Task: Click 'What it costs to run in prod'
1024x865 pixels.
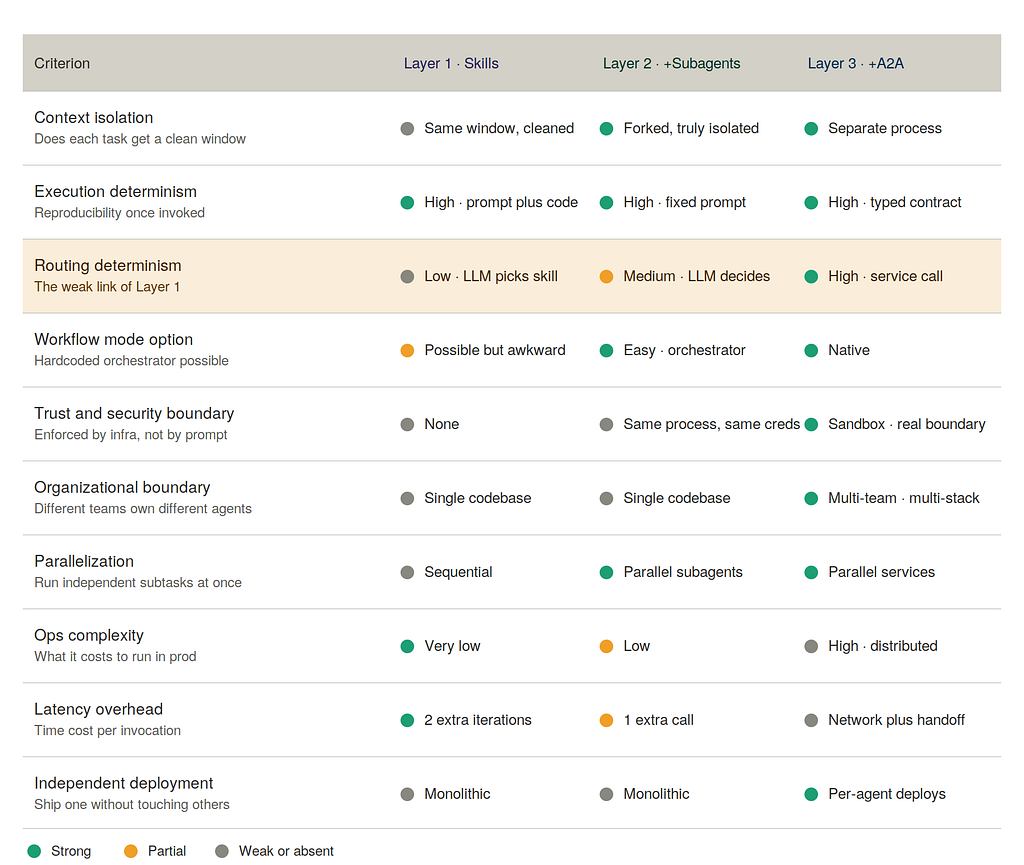Action: point(115,656)
